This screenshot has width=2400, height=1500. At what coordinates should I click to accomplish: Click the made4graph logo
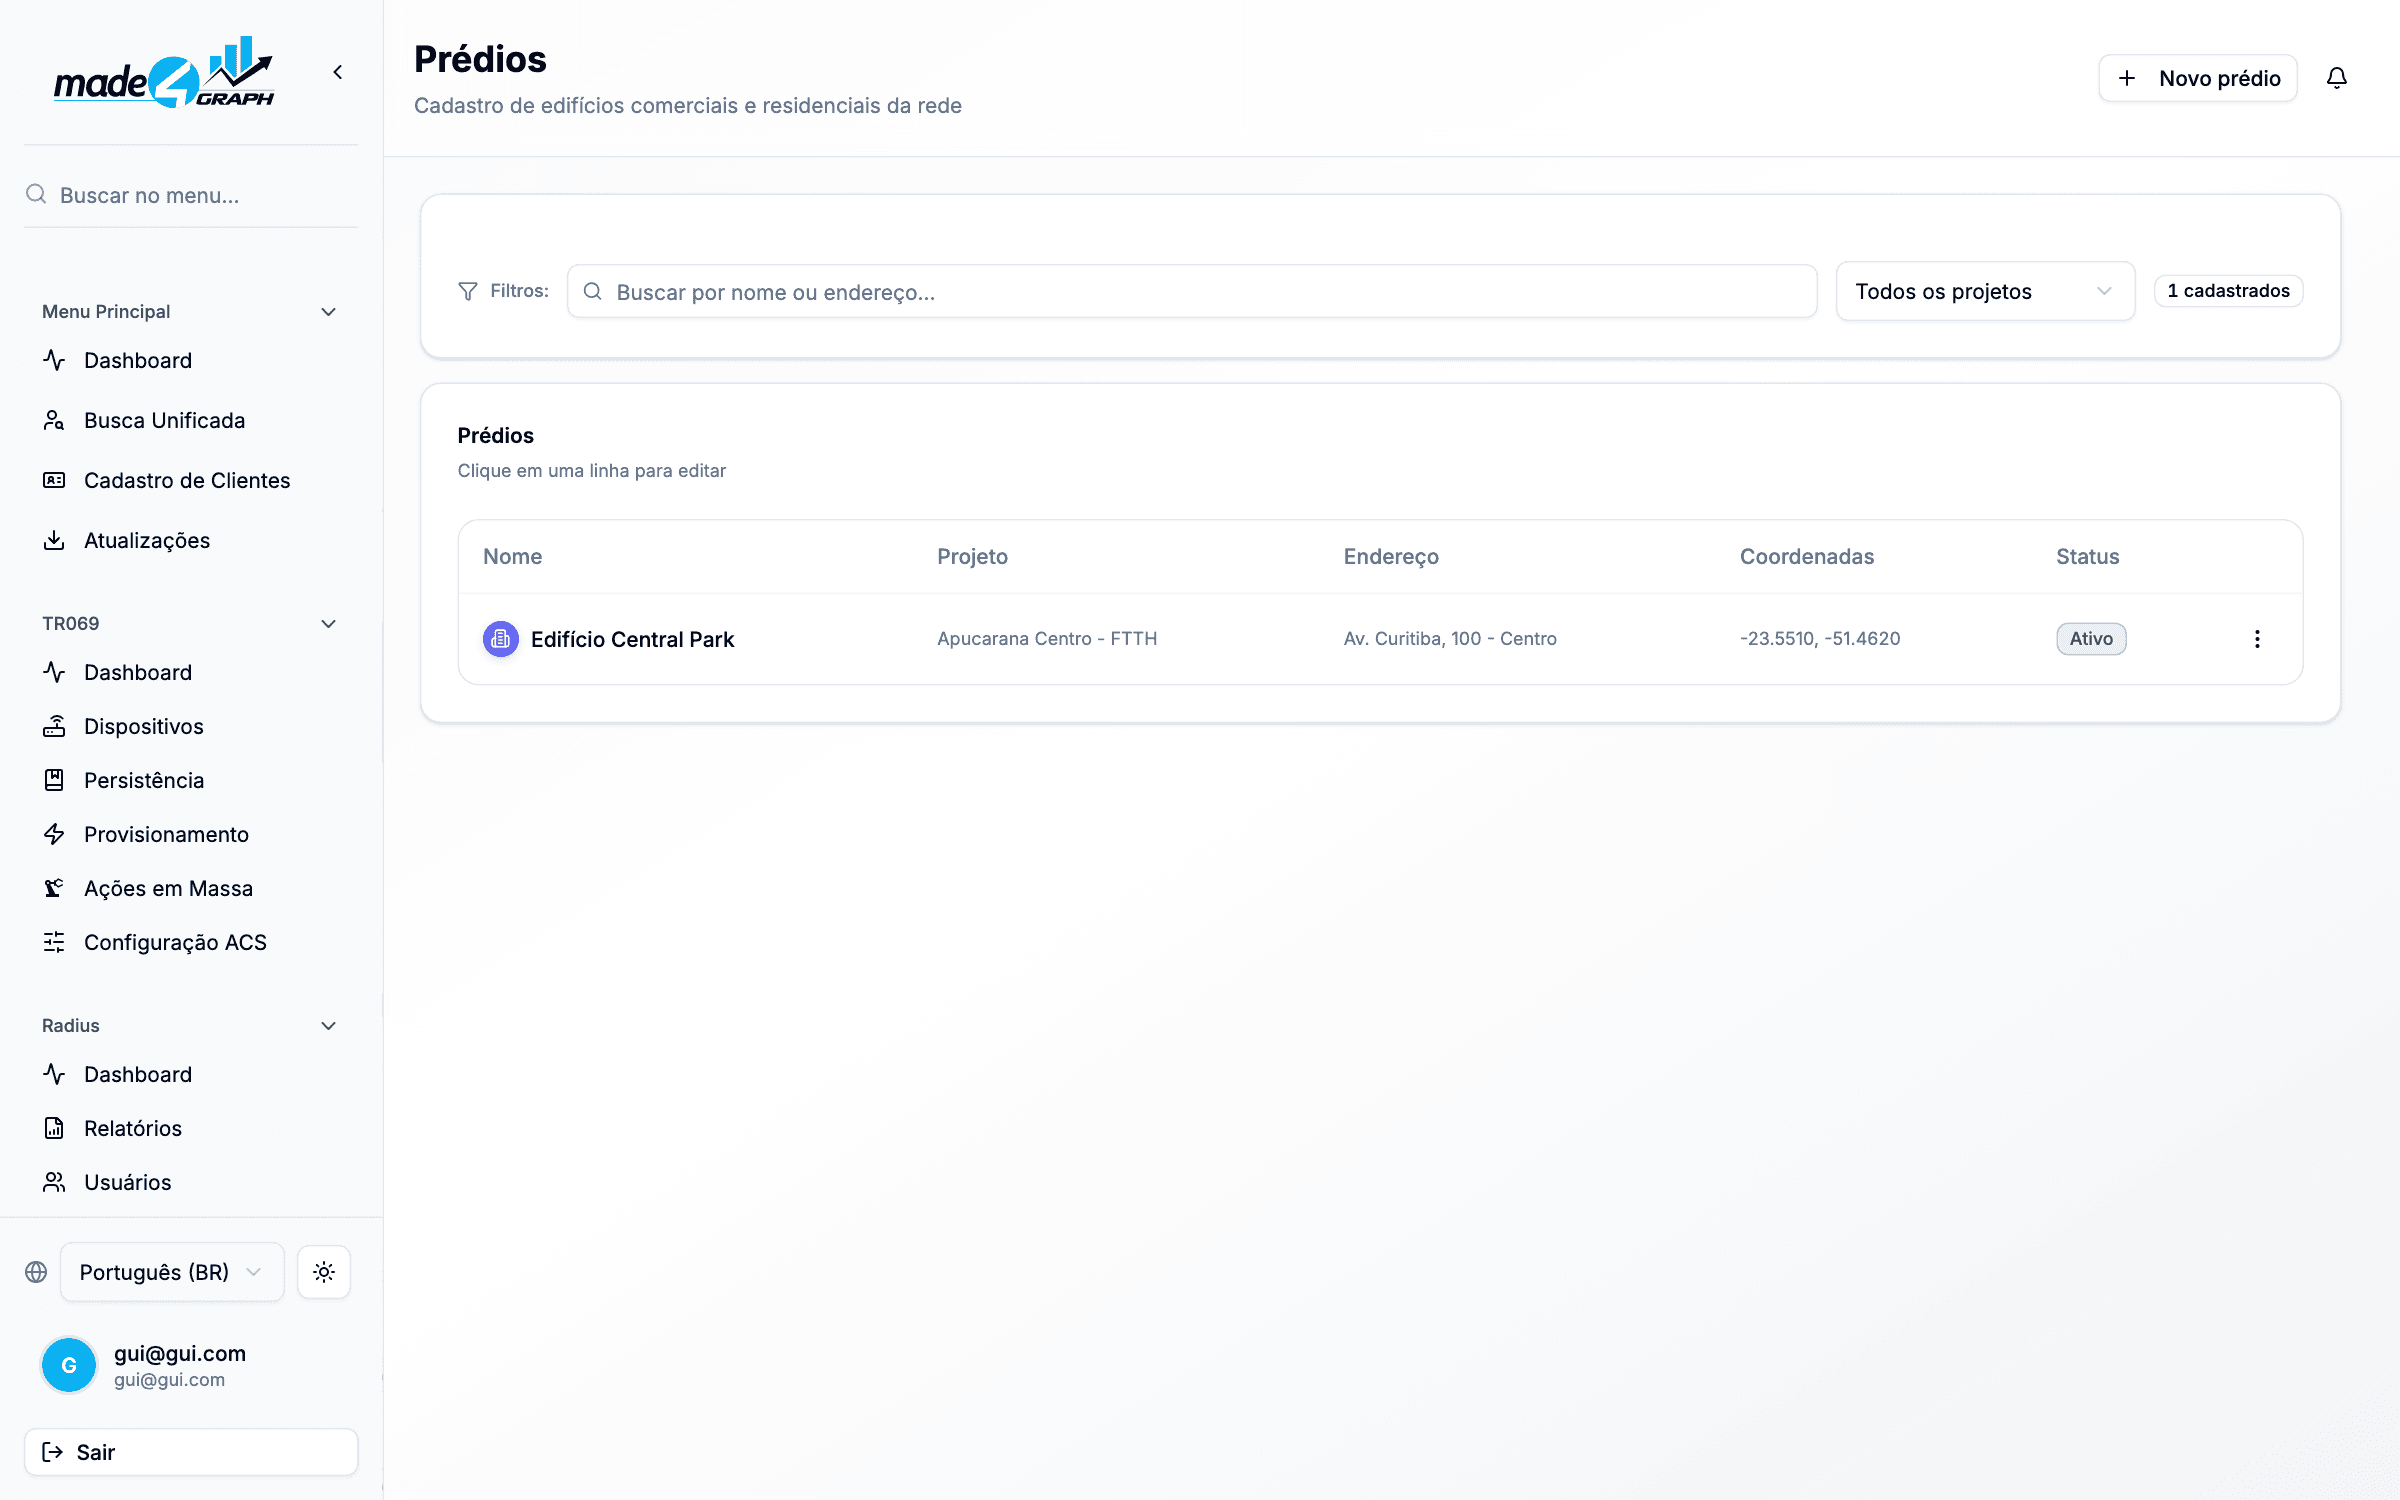tap(164, 72)
